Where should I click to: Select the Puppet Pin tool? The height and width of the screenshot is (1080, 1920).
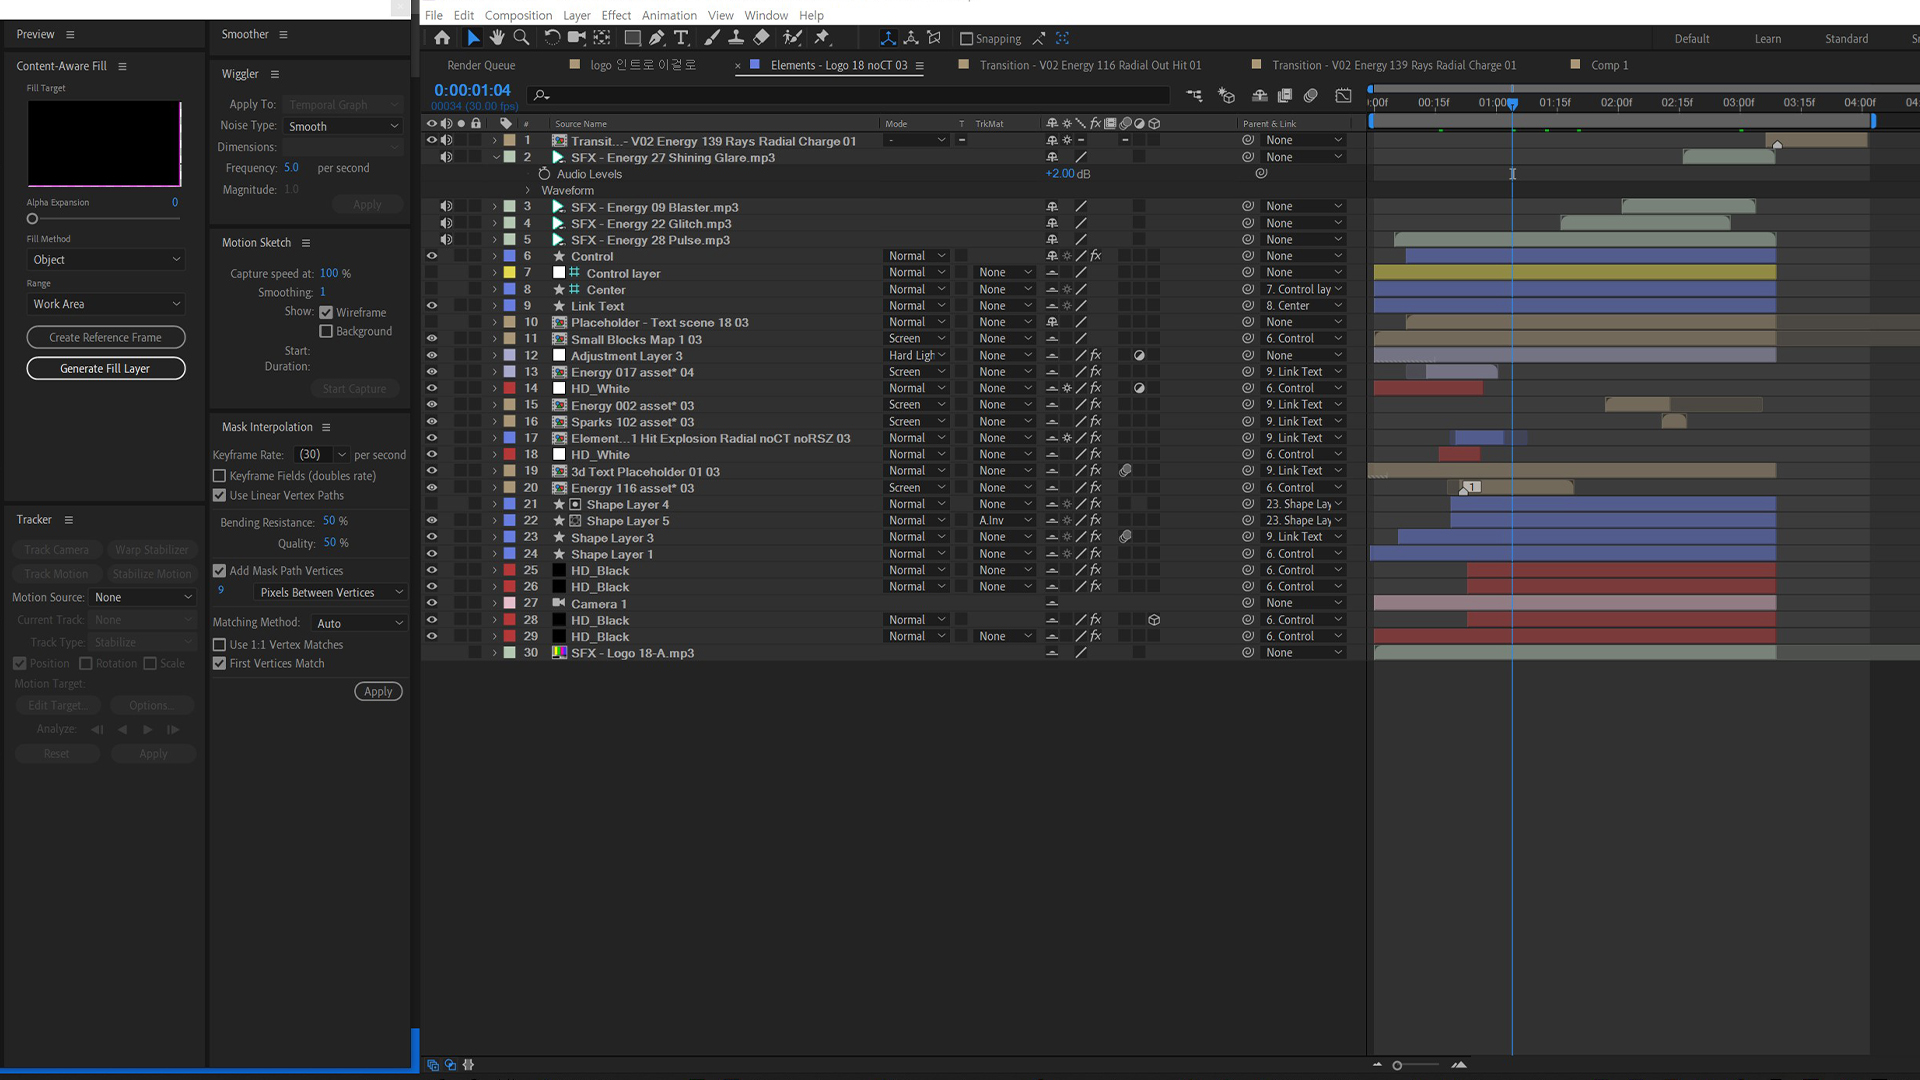pos(822,38)
